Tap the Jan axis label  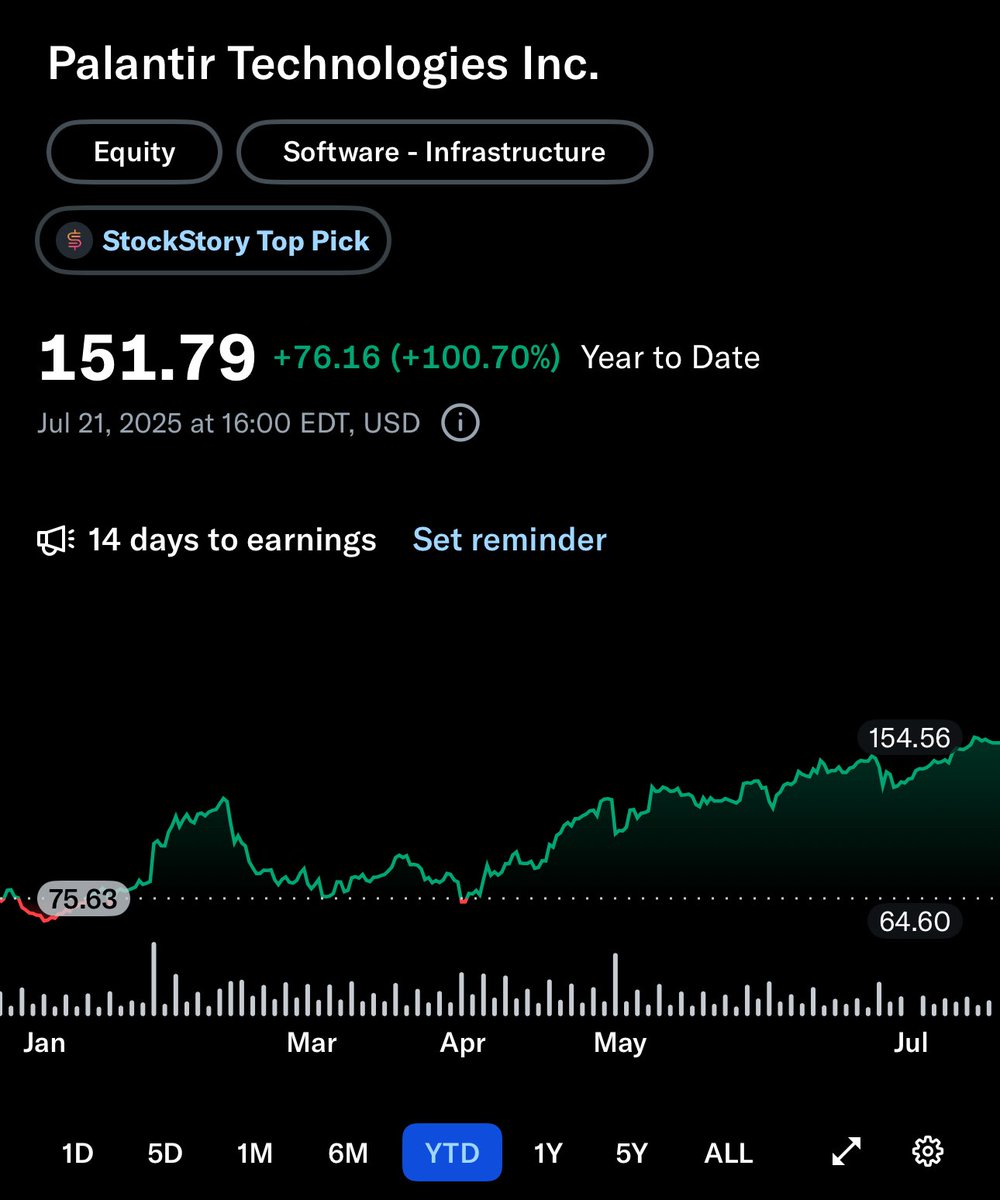click(x=44, y=1043)
